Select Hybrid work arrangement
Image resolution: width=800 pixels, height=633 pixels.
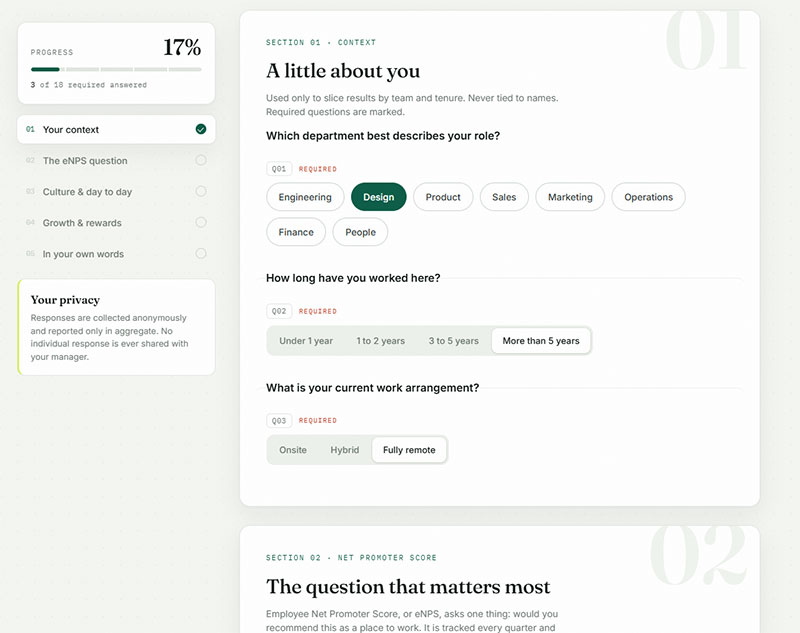click(x=344, y=450)
